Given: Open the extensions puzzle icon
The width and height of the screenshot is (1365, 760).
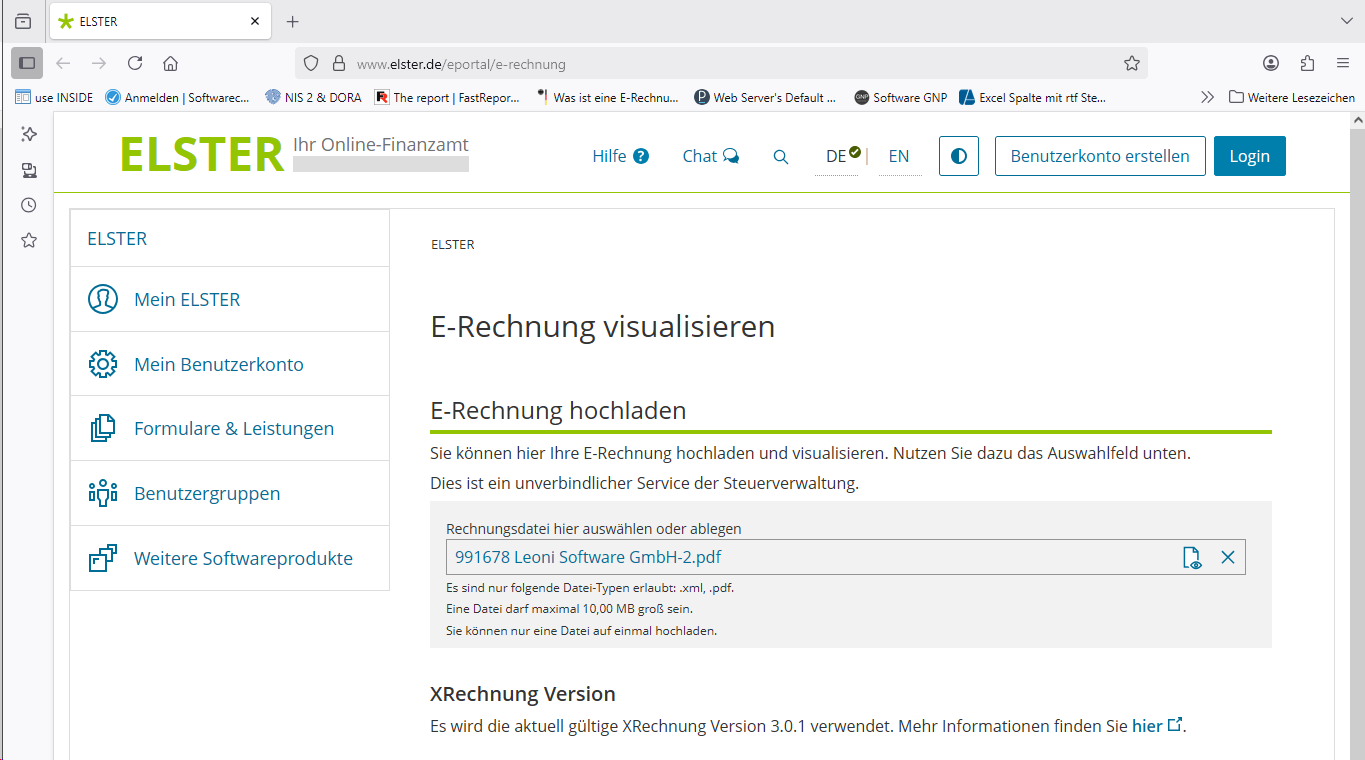Looking at the screenshot, I should point(1307,63).
